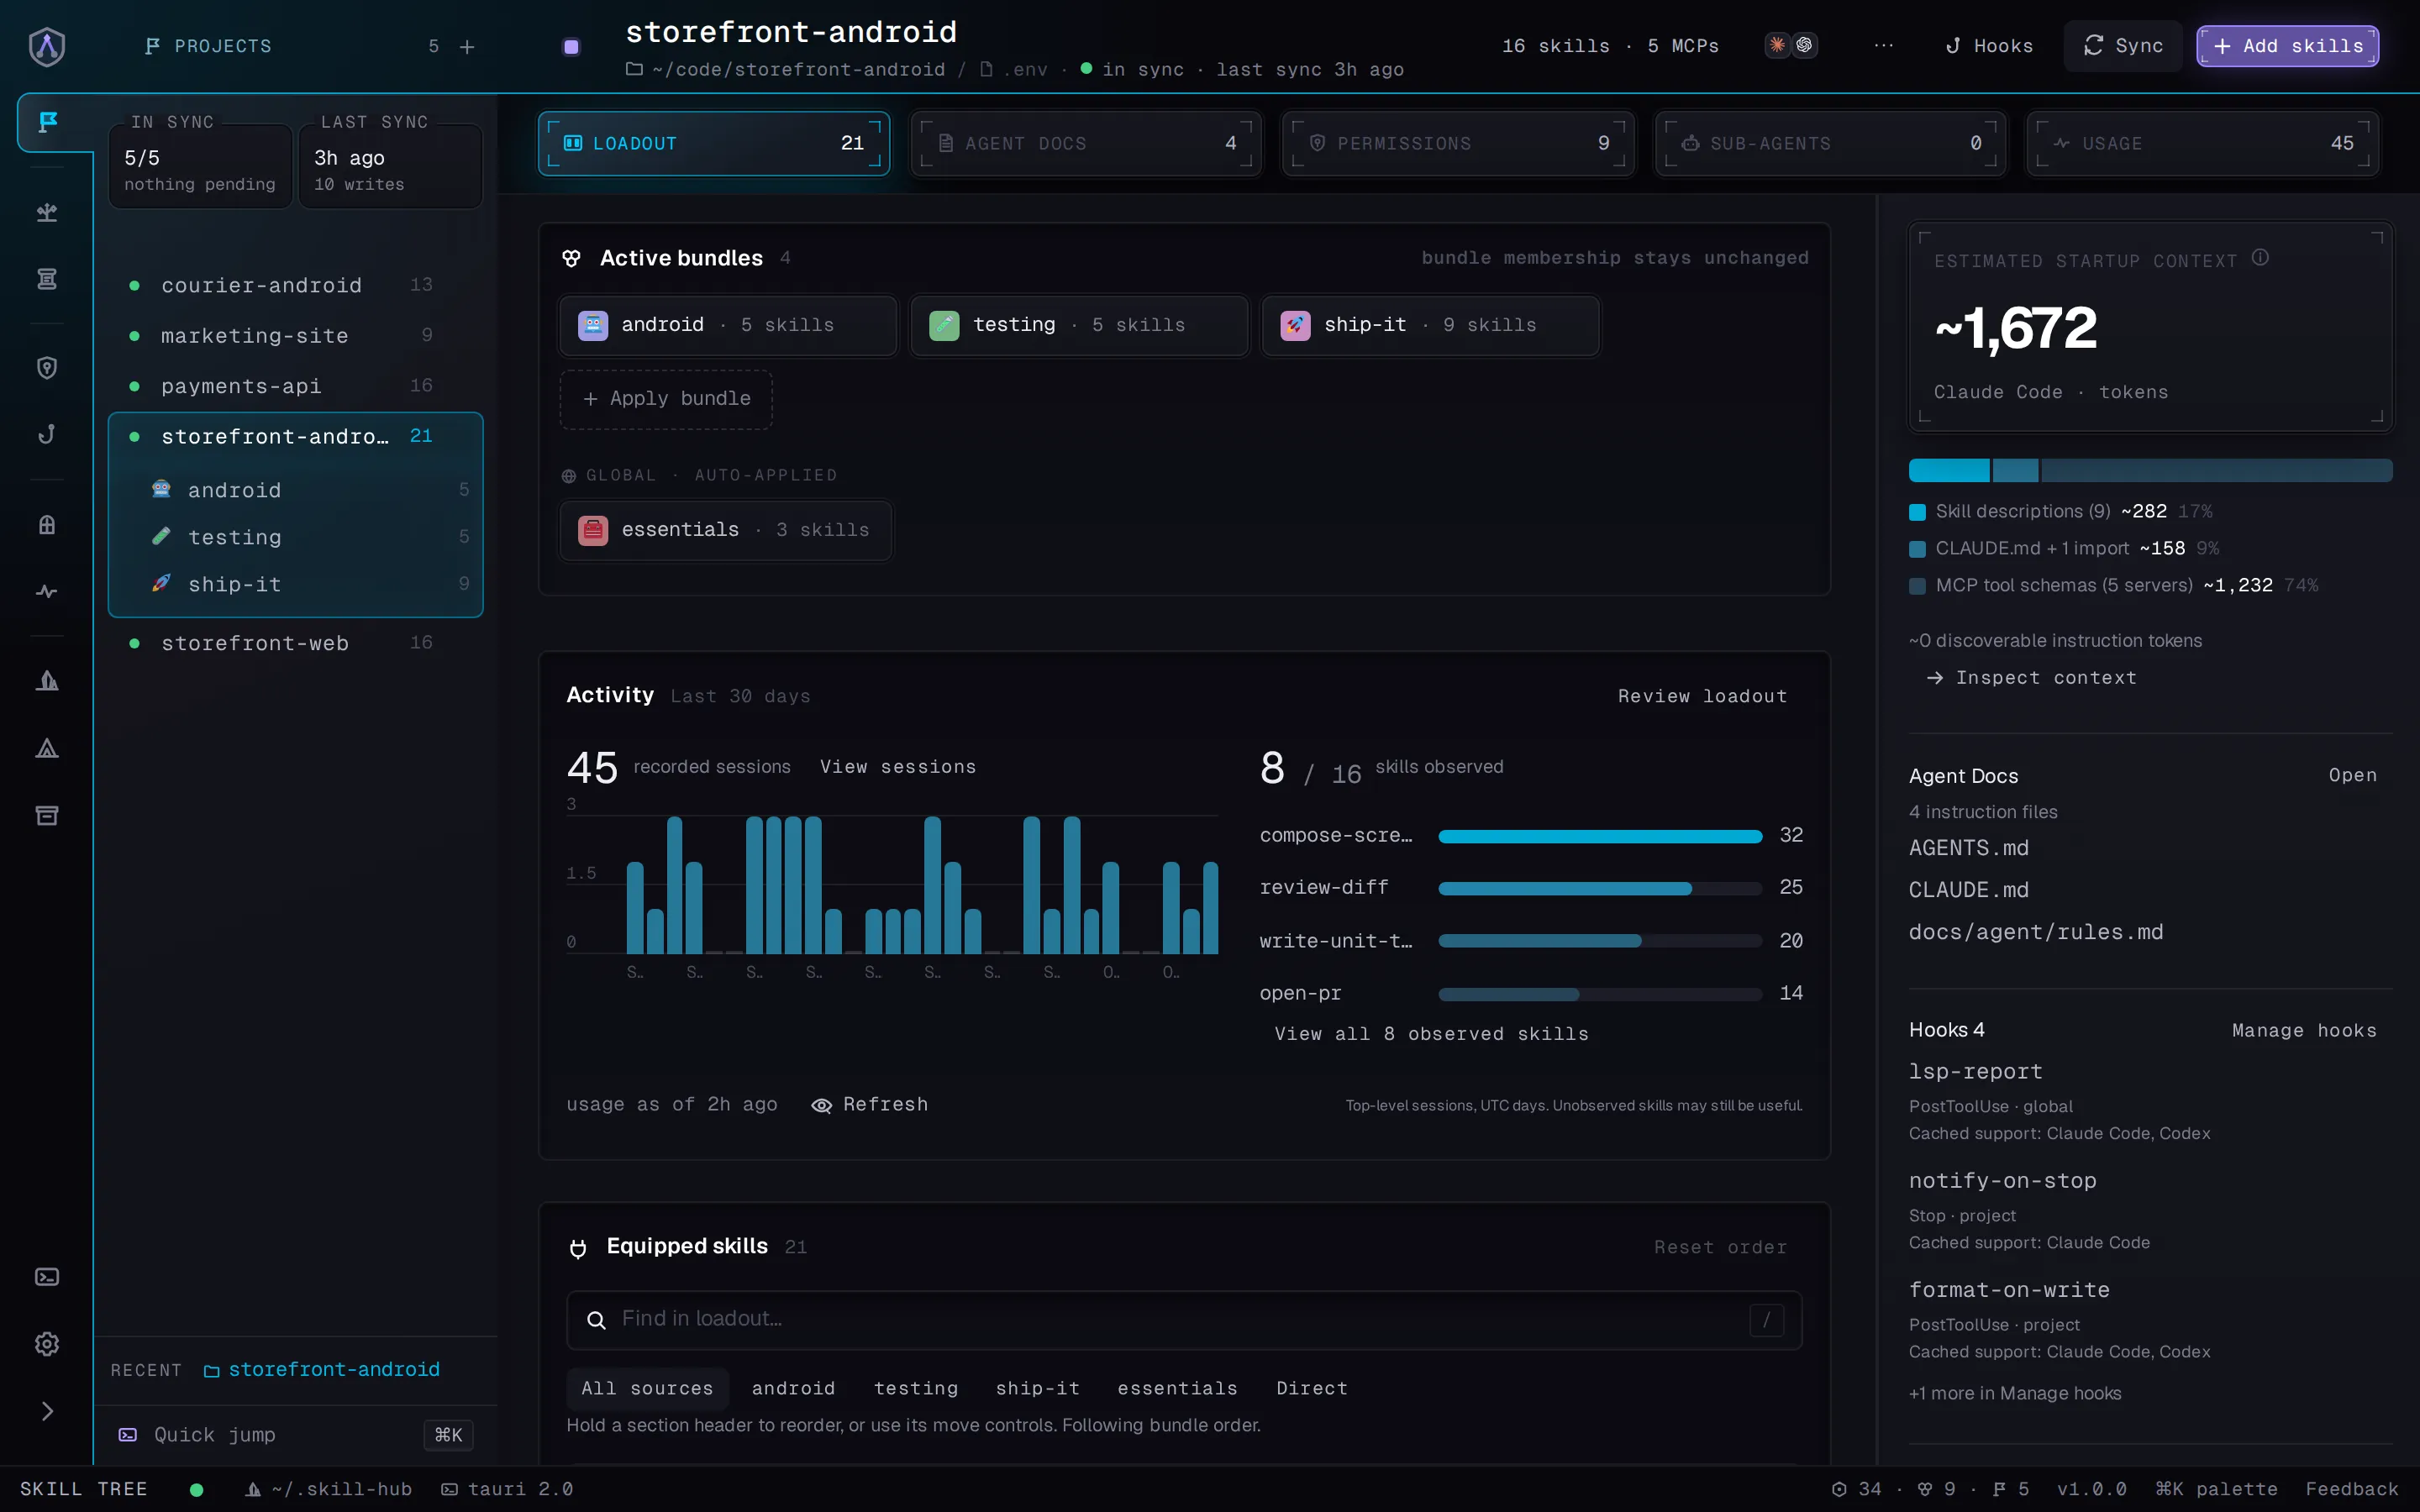2420x1512 pixels.
Task: Open the Inspect context link
Action: point(2031,678)
